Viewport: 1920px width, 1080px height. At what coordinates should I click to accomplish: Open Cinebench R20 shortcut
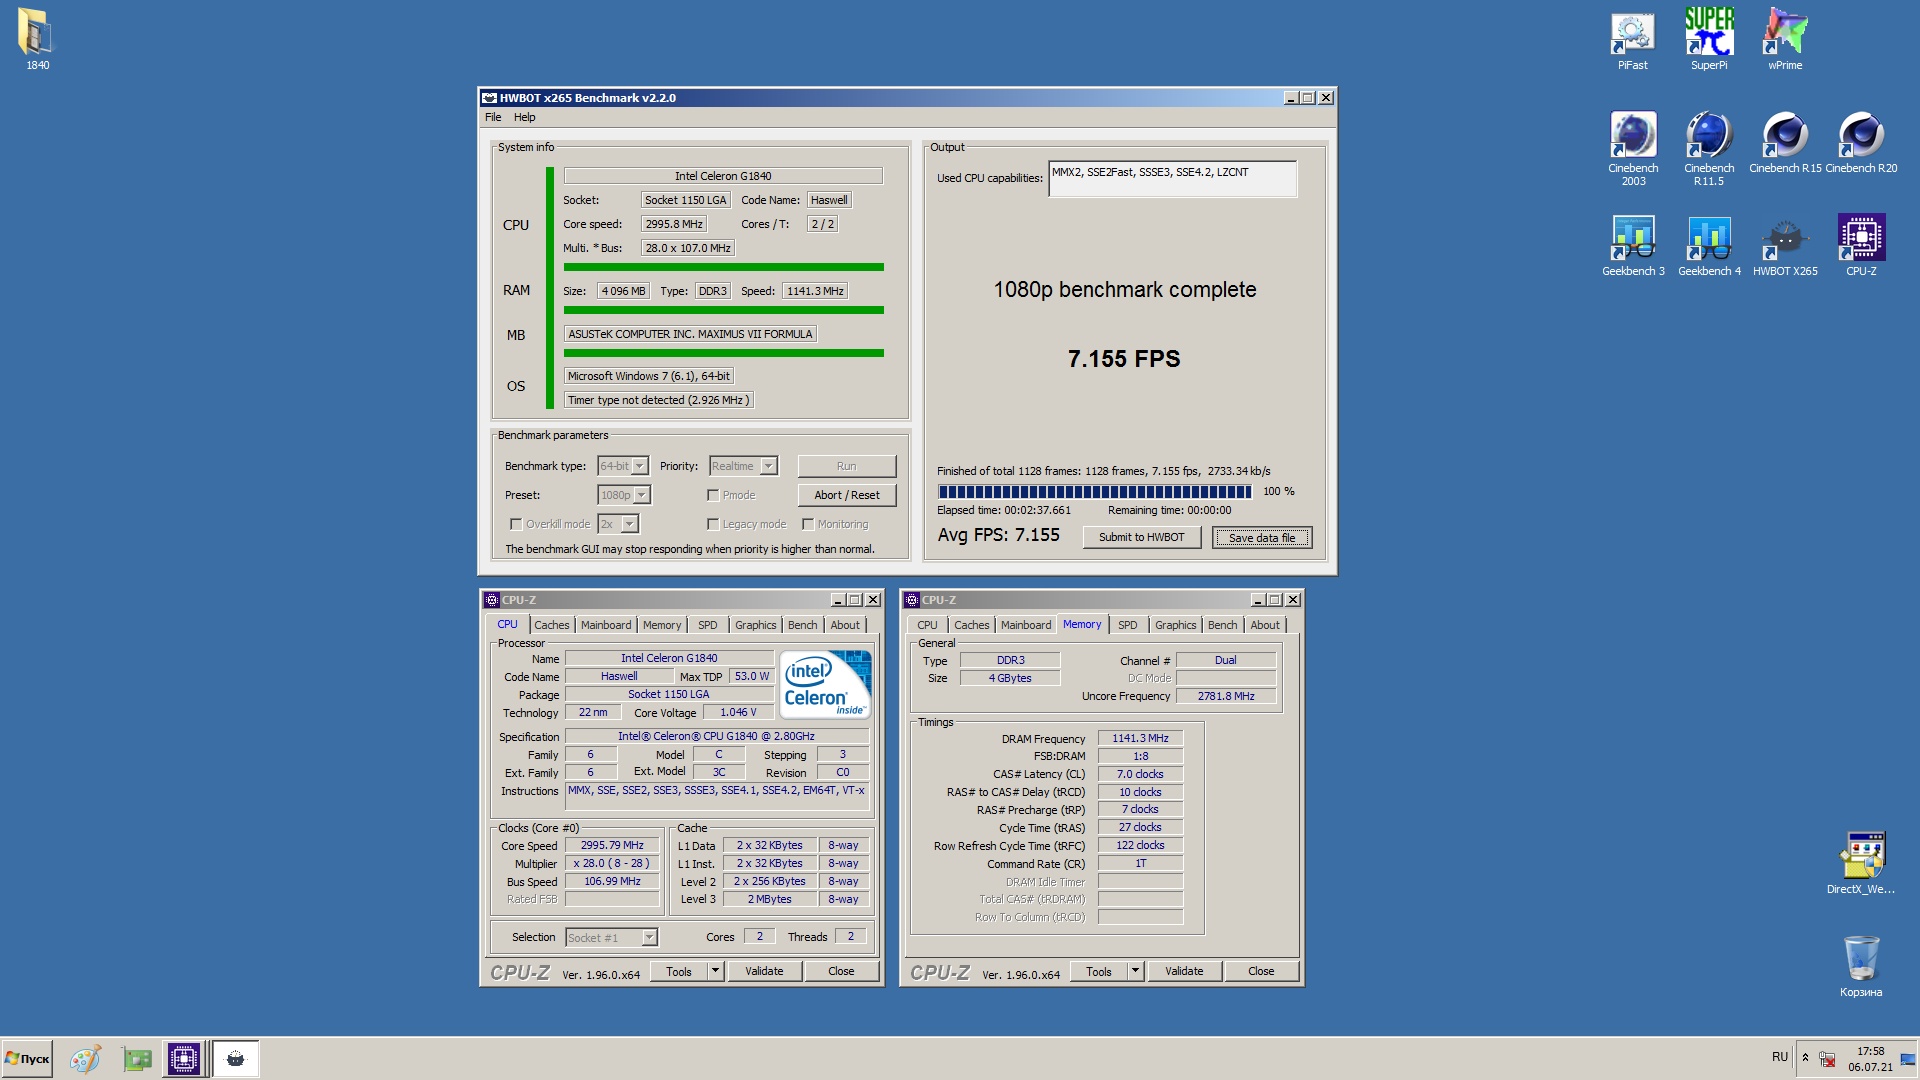(x=1860, y=143)
